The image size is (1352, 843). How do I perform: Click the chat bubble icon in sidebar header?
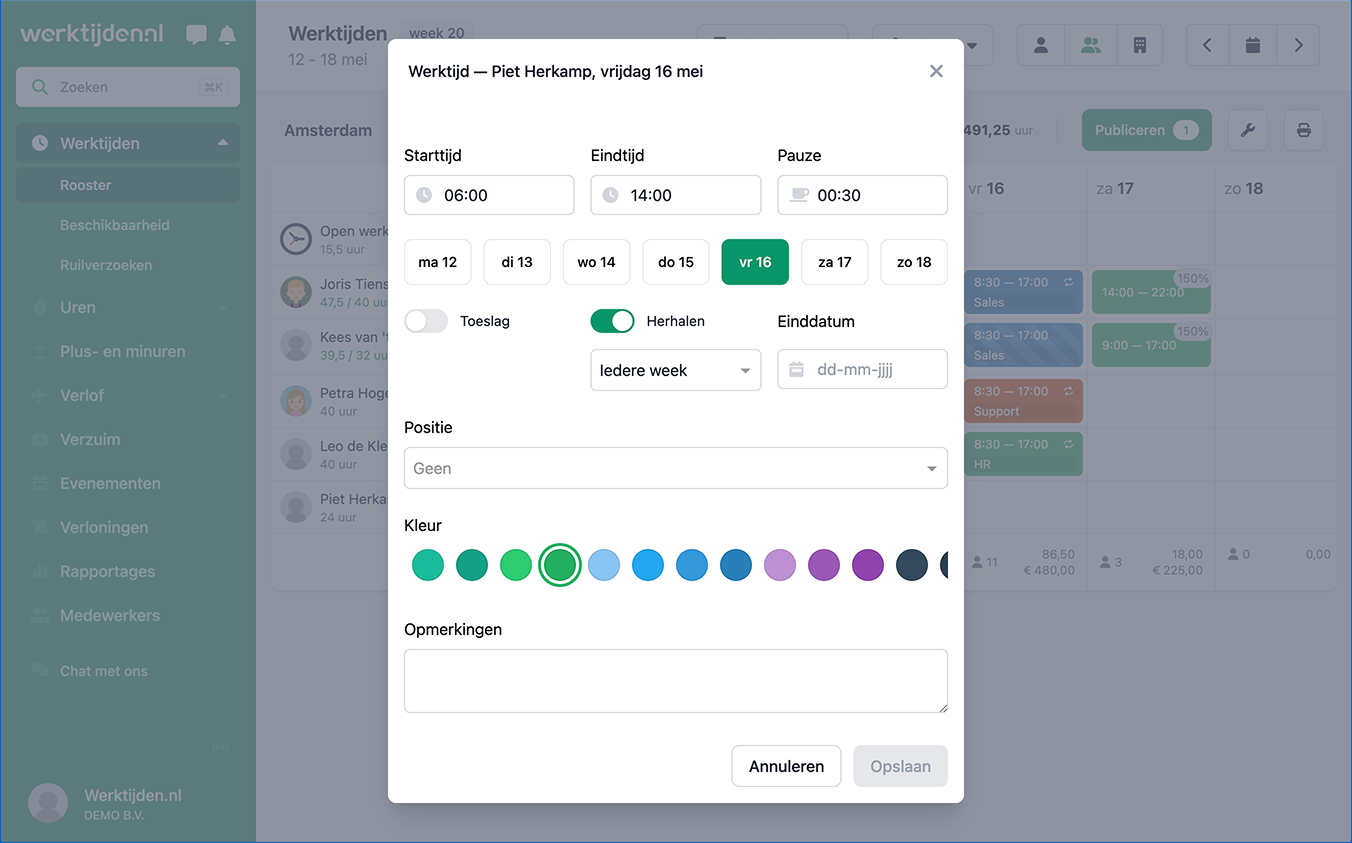[x=196, y=35]
